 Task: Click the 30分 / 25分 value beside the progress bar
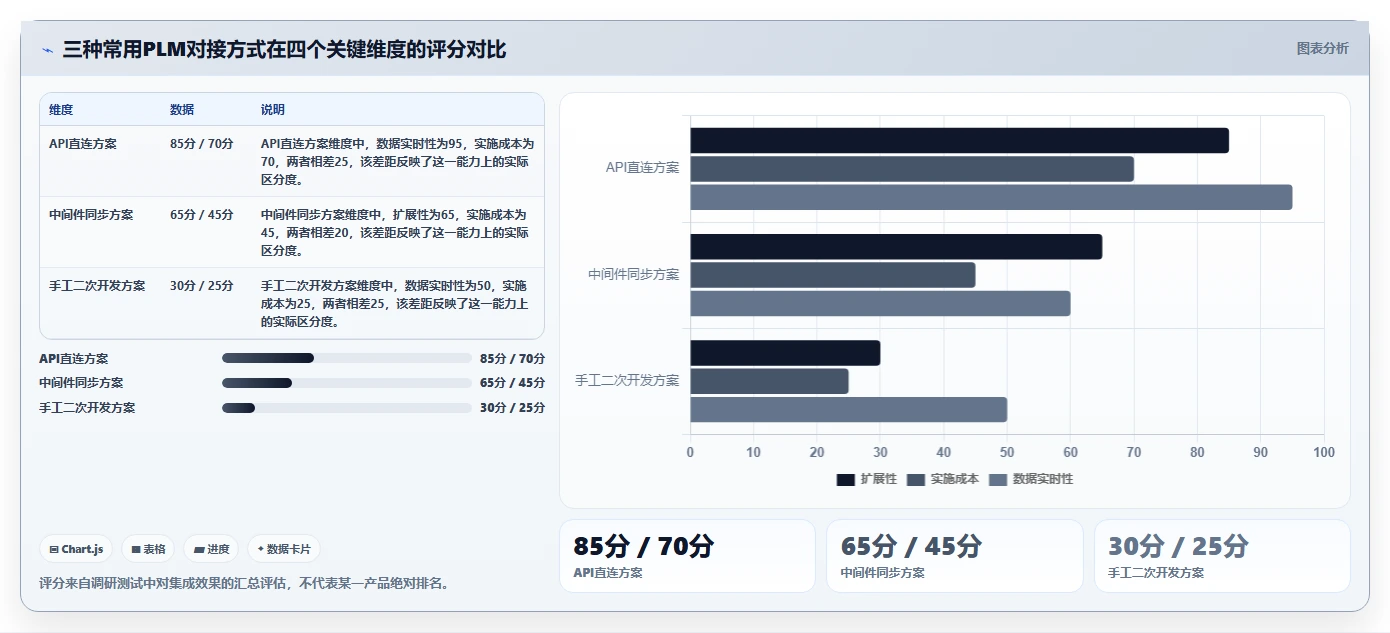[513, 408]
